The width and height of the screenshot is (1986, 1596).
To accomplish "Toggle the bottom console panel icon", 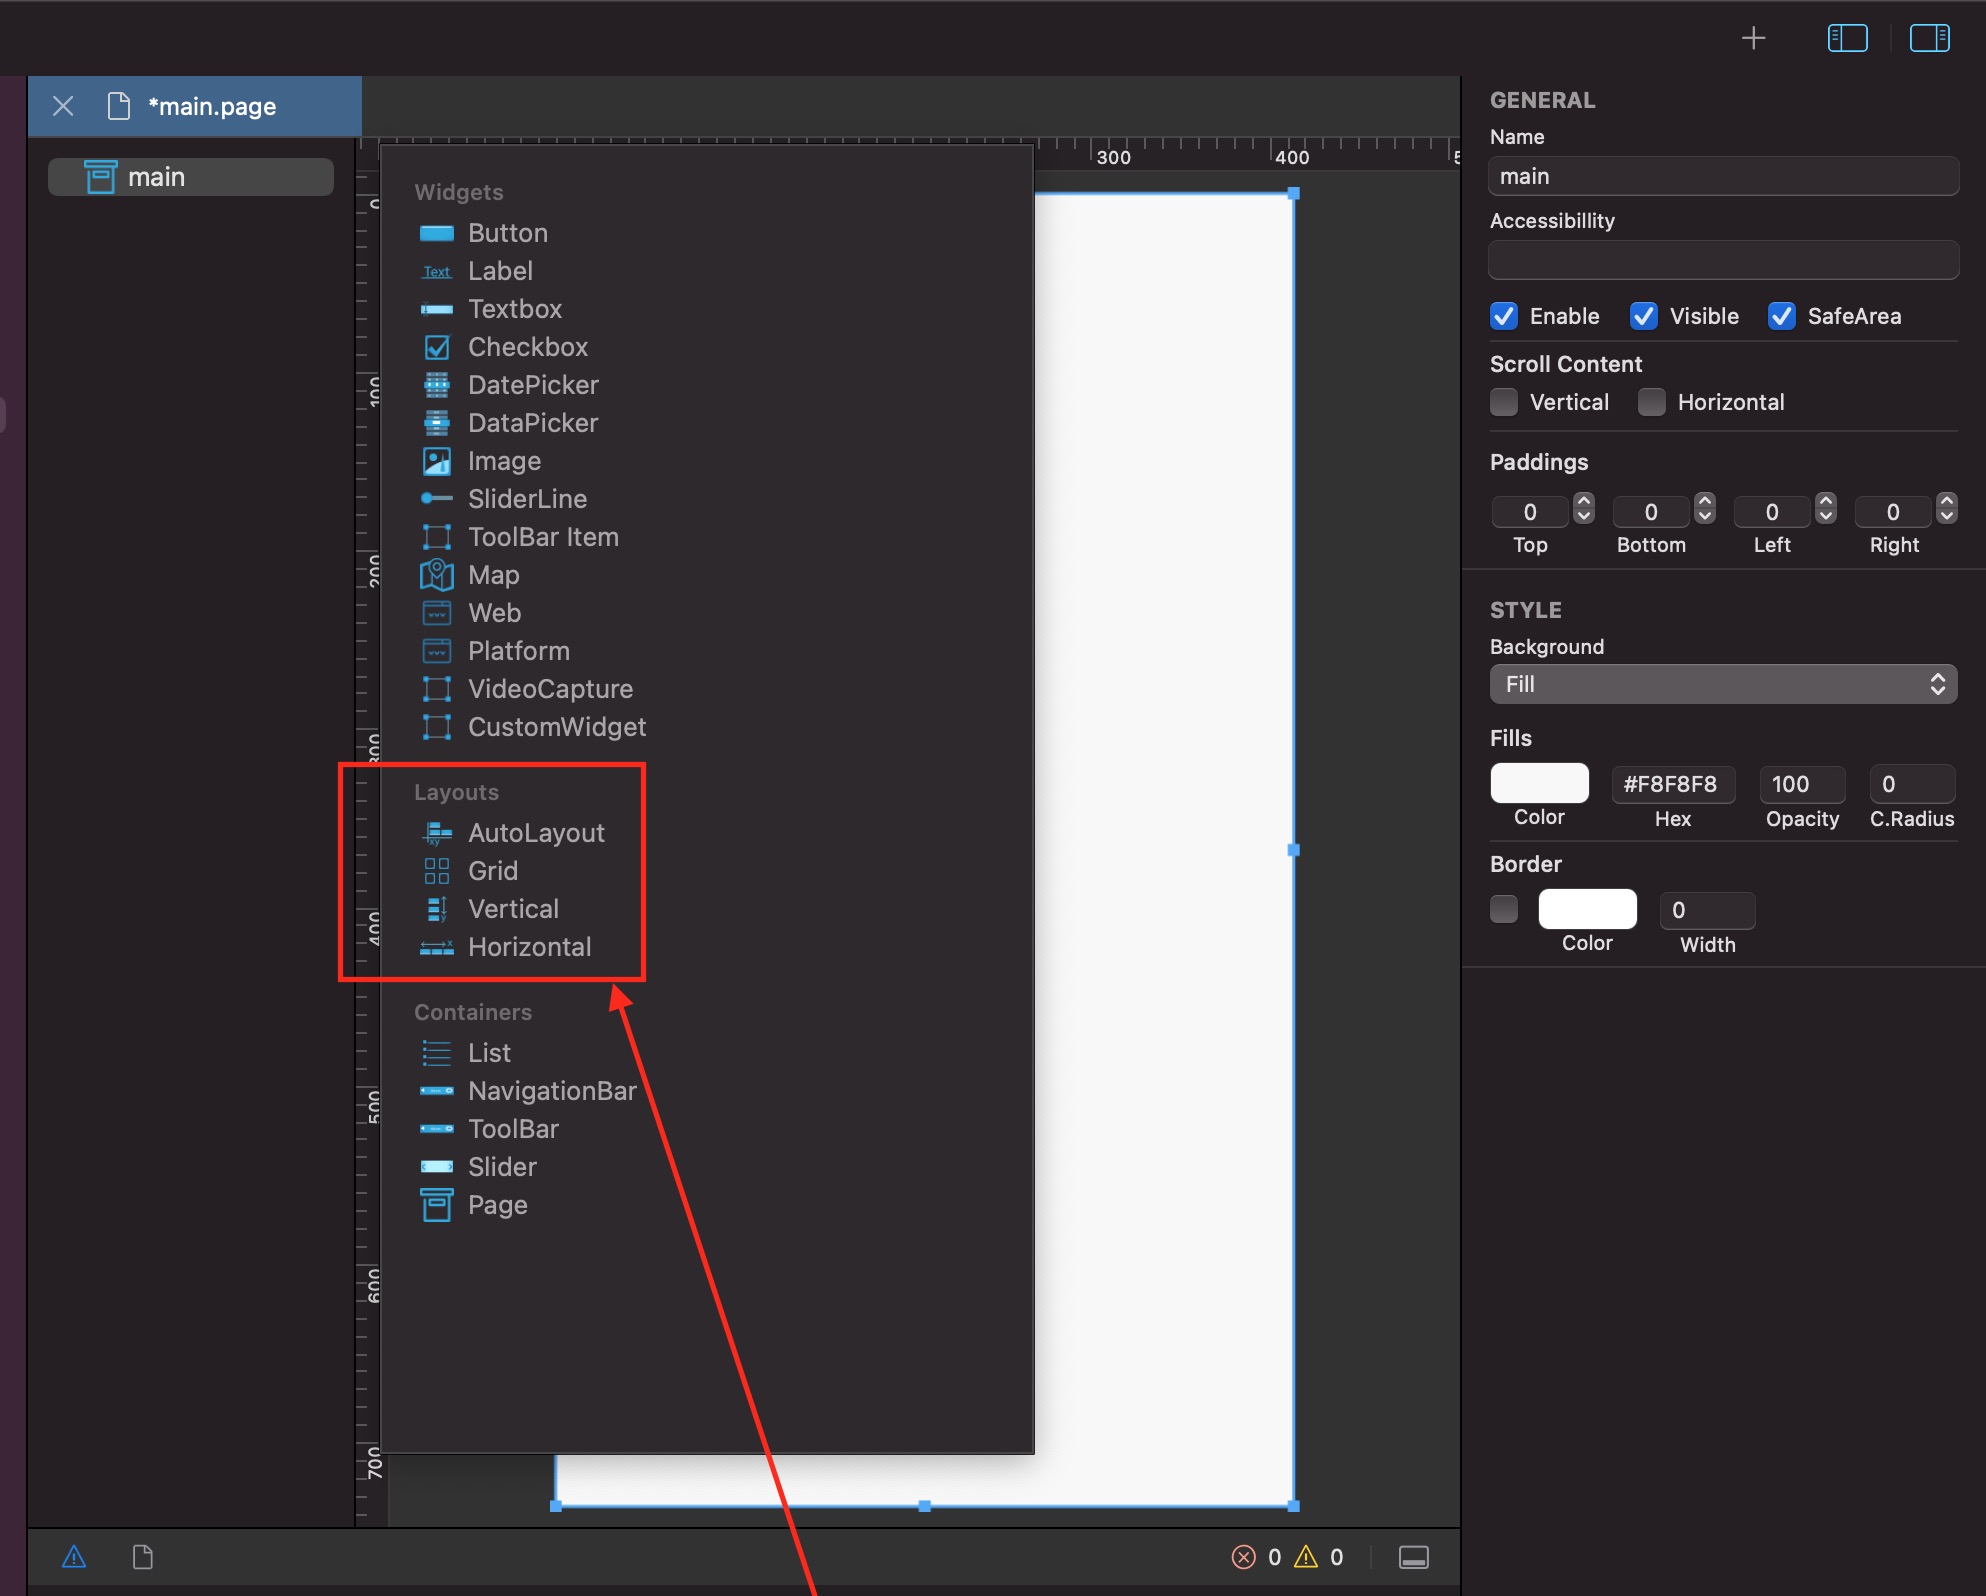I will [1413, 1557].
